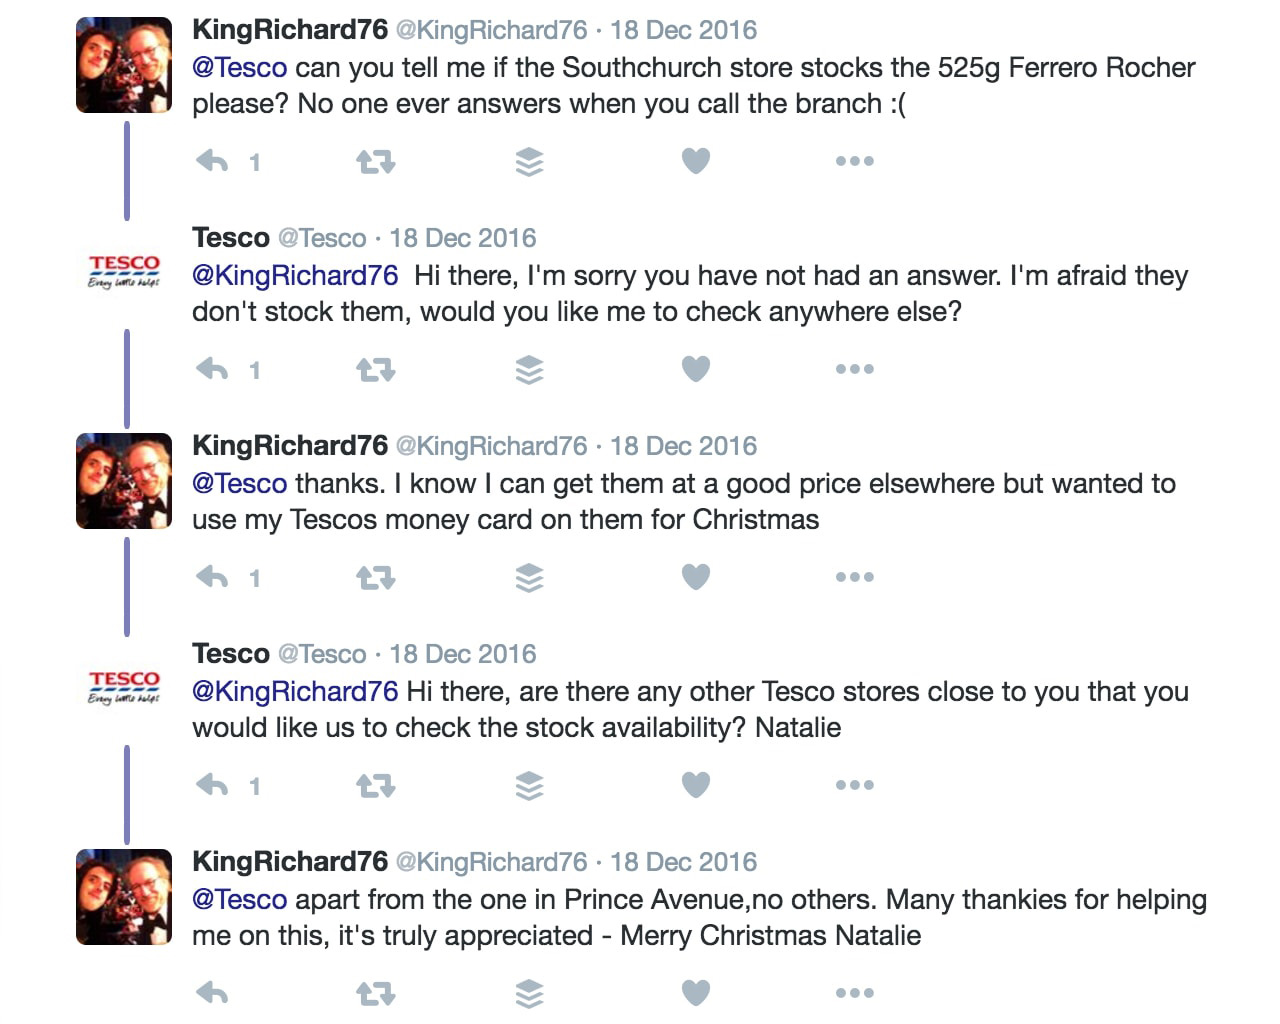Reply to the Tescos money card tweet

[x=213, y=577]
